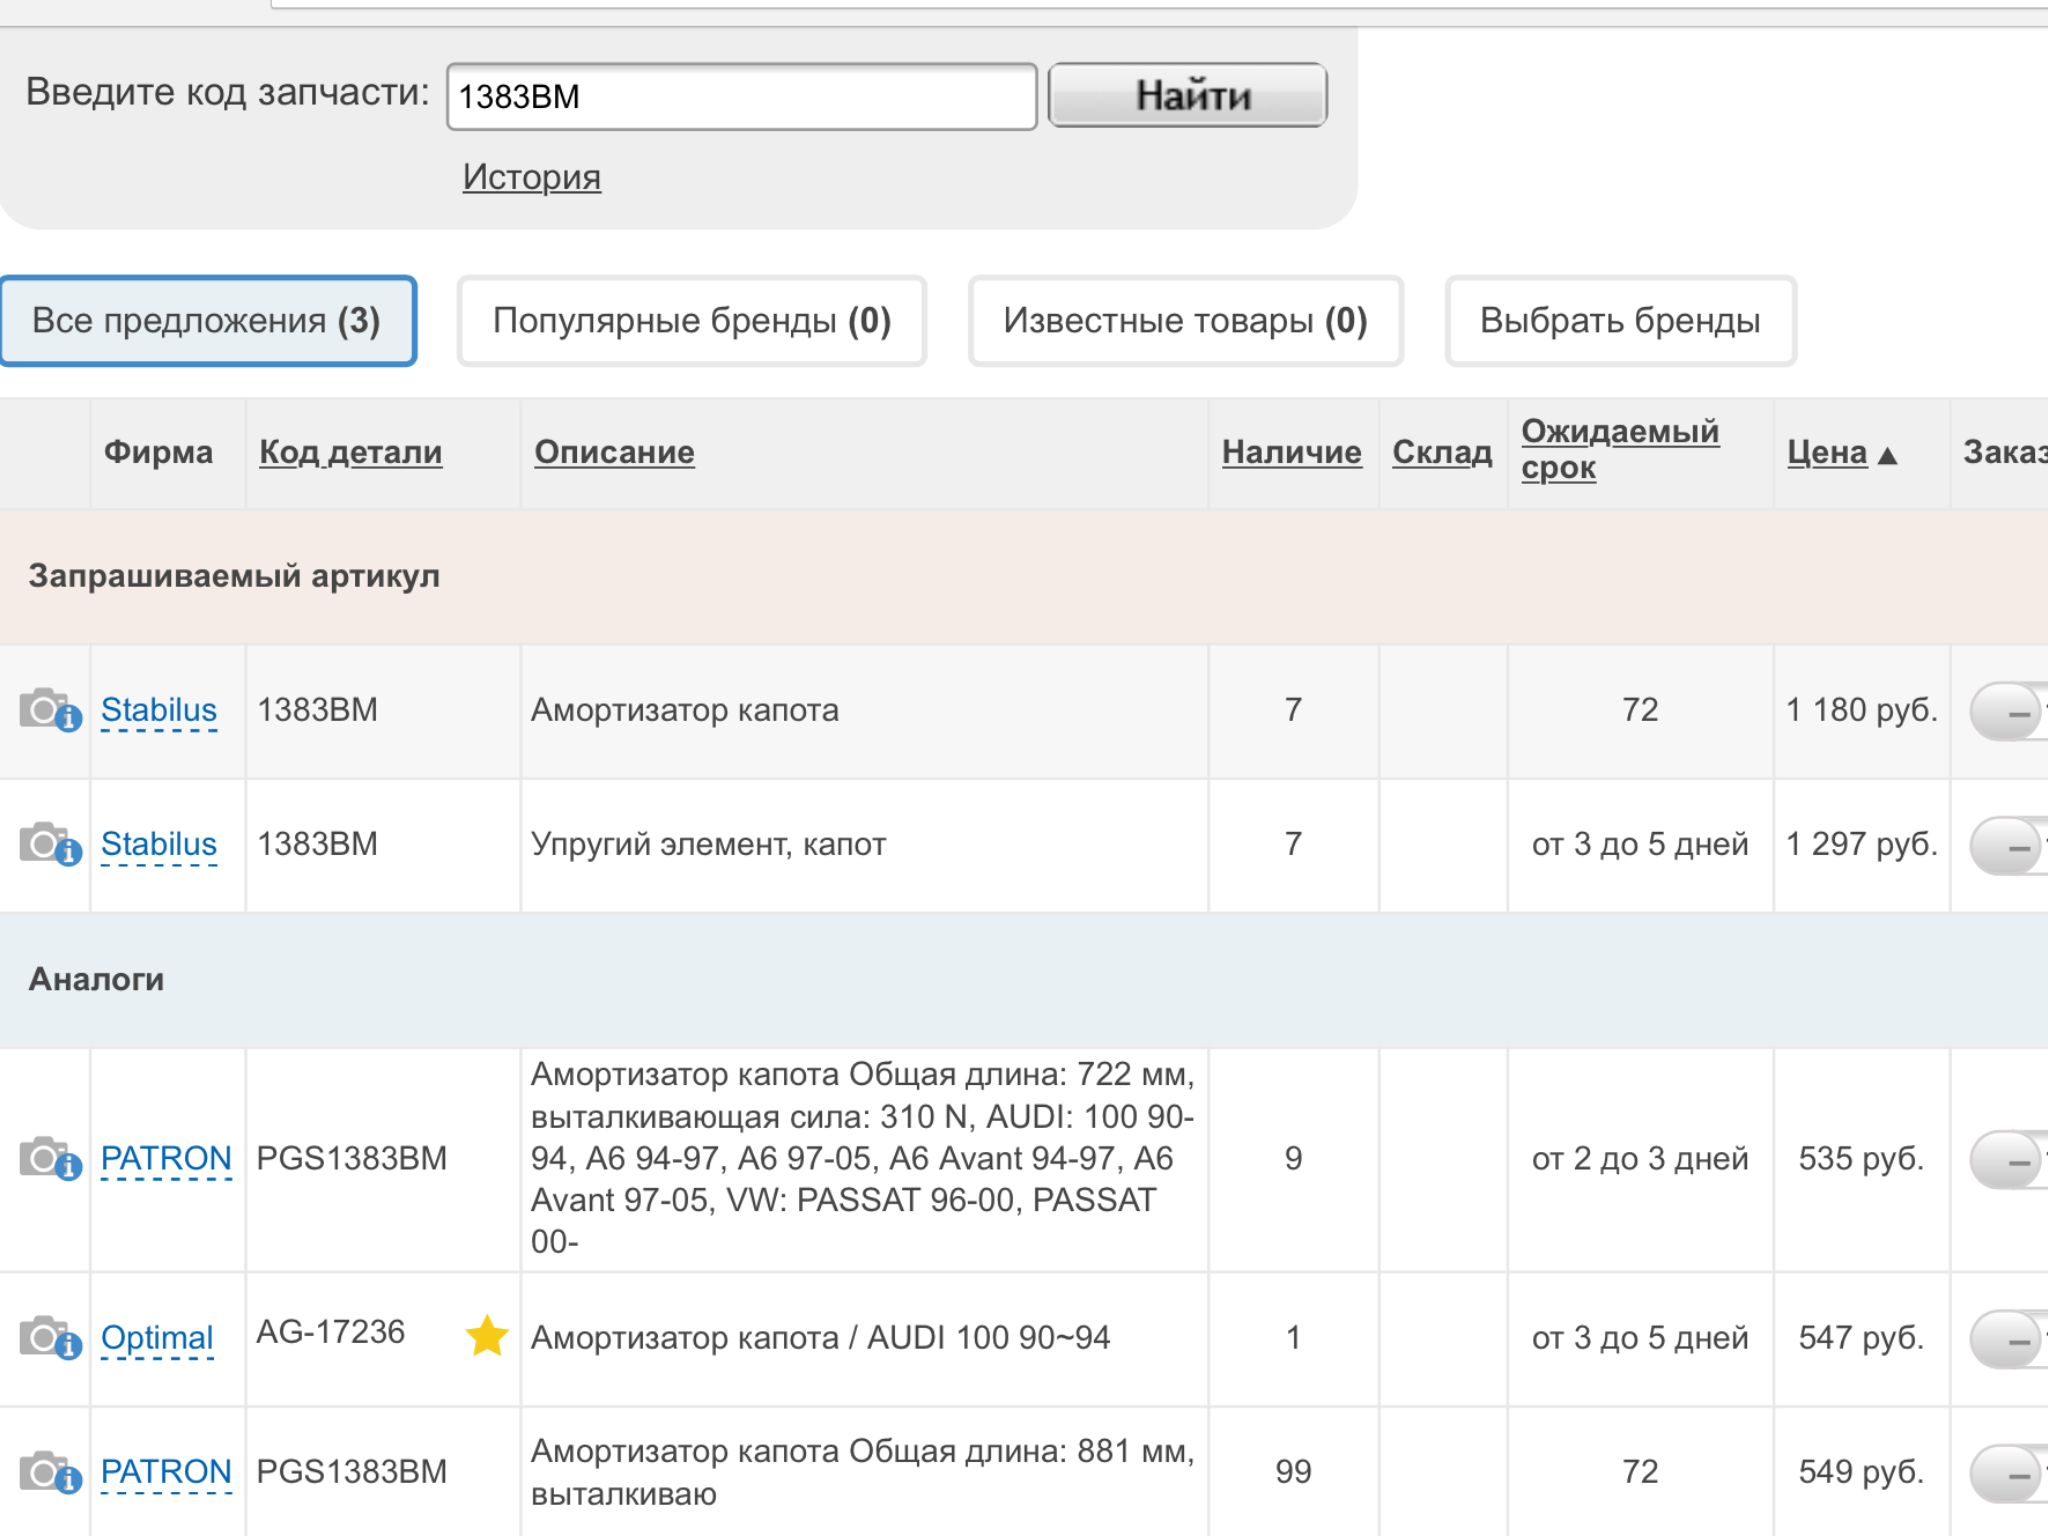Open Optimal brand link
The height and width of the screenshot is (1536, 2048).
(x=157, y=1337)
